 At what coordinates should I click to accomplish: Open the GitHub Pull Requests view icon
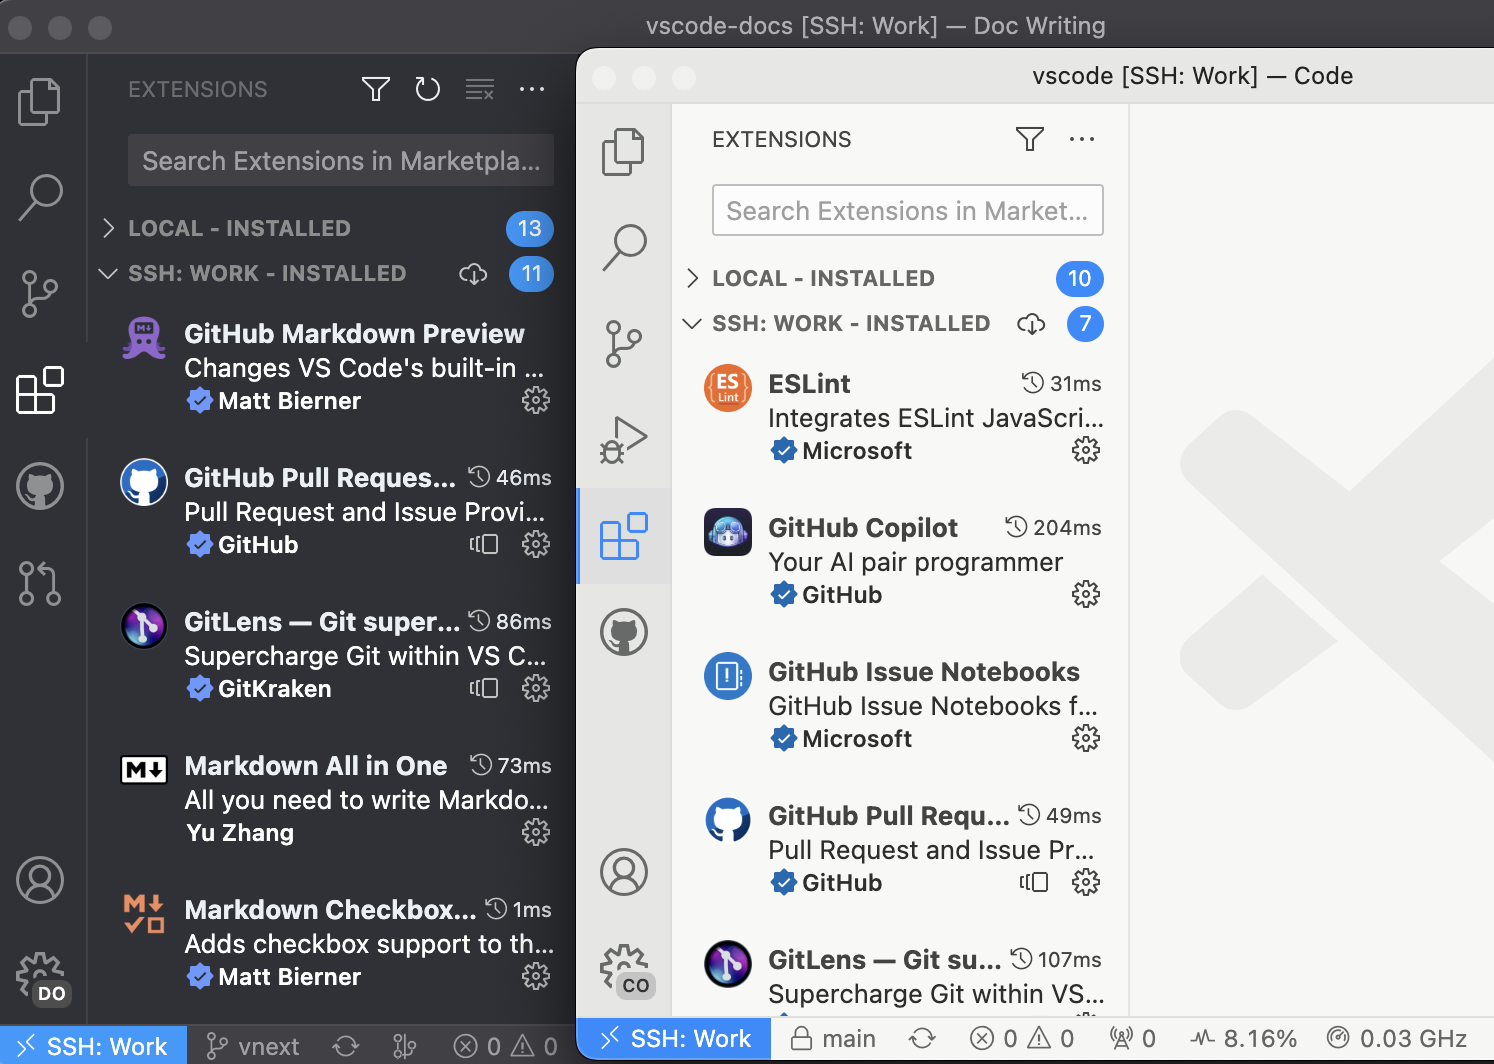click(40, 583)
